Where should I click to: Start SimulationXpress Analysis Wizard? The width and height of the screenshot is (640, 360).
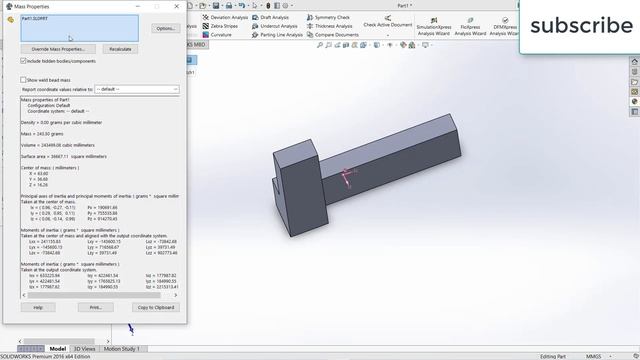point(434,27)
